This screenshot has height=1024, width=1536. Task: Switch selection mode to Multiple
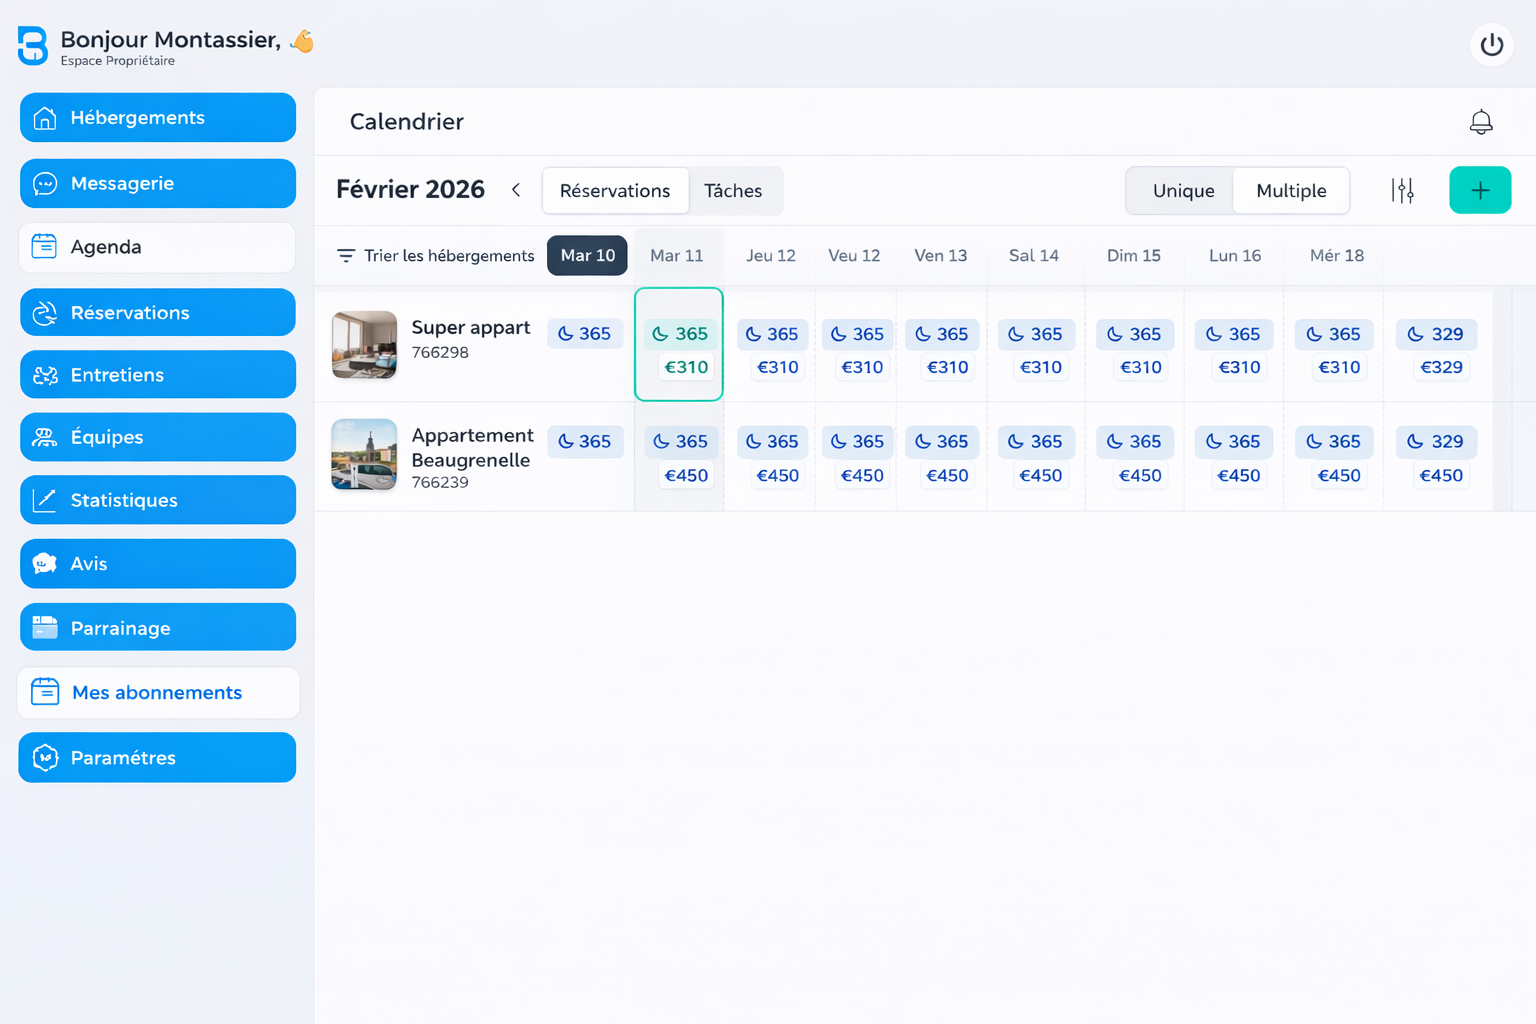pos(1291,190)
